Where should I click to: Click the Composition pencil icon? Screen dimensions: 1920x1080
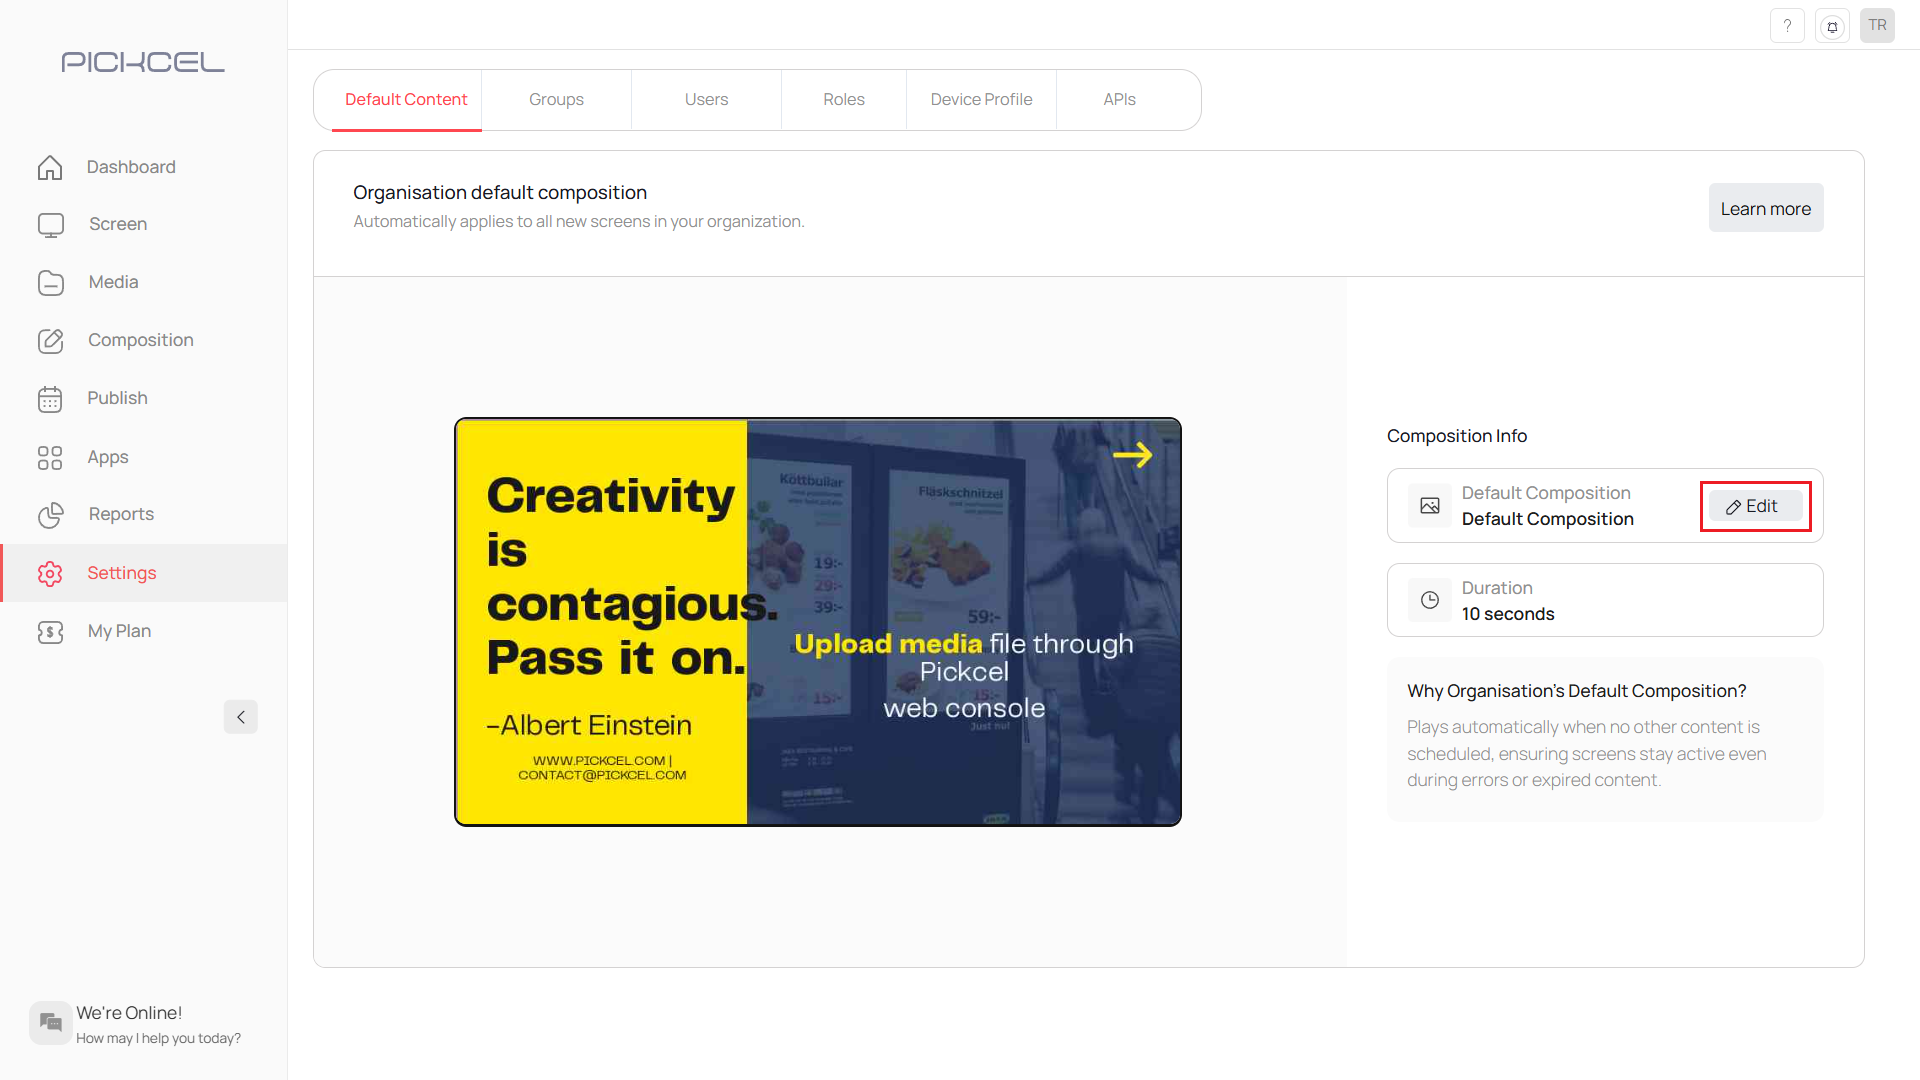click(50, 341)
